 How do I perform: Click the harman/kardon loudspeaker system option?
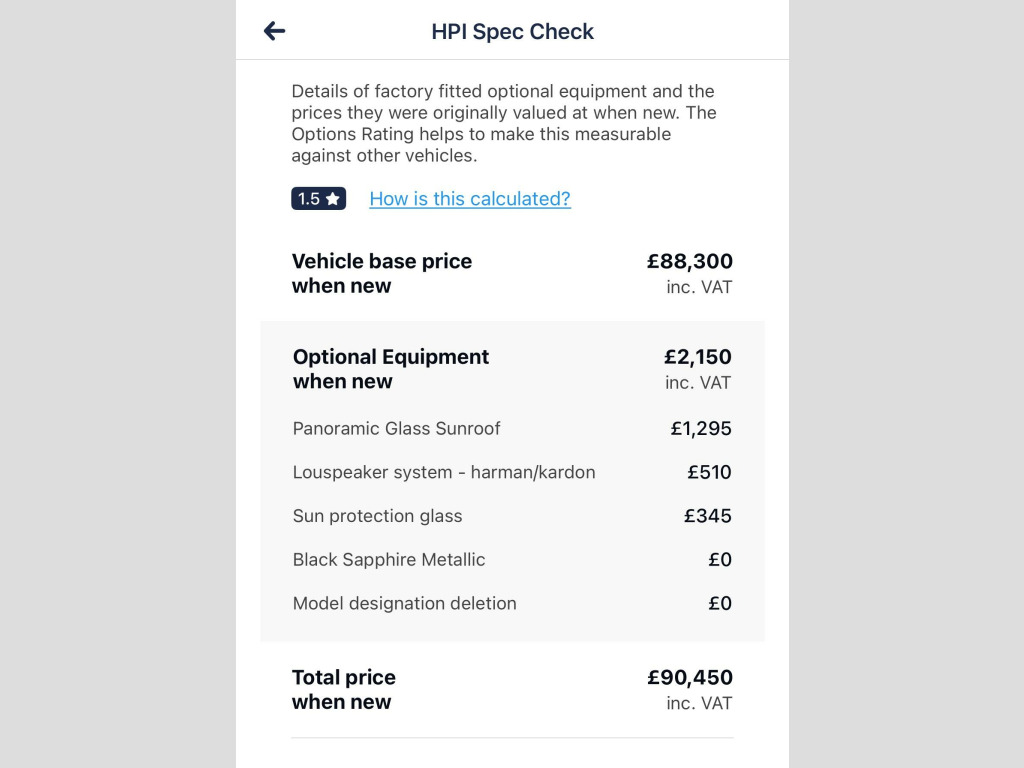[443, 472]
